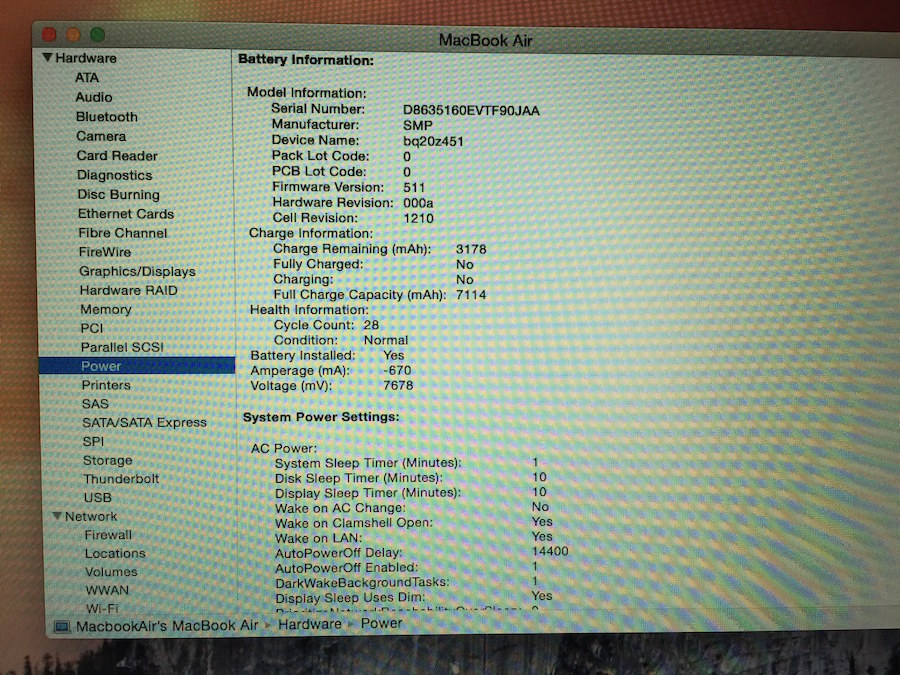This screenshot has height=675, width=900.
Task: Select SAS in the sidebar
Action: pyautogui.click(x=95, y=404)
